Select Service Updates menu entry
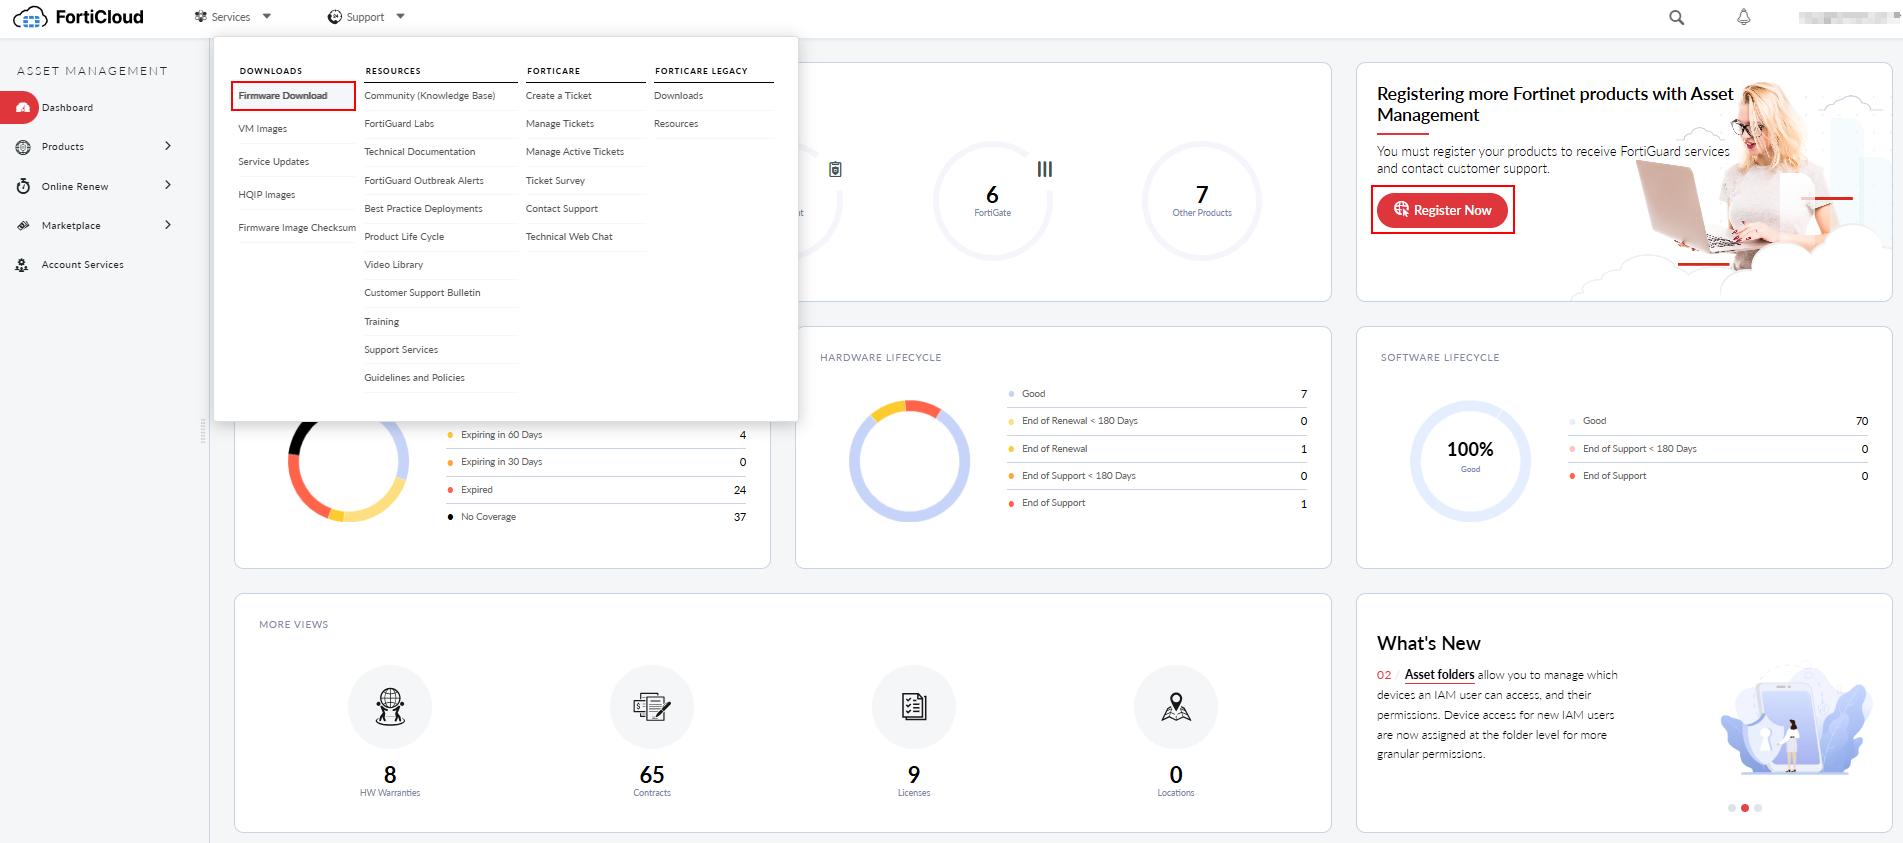 click(x=274, y=162)
